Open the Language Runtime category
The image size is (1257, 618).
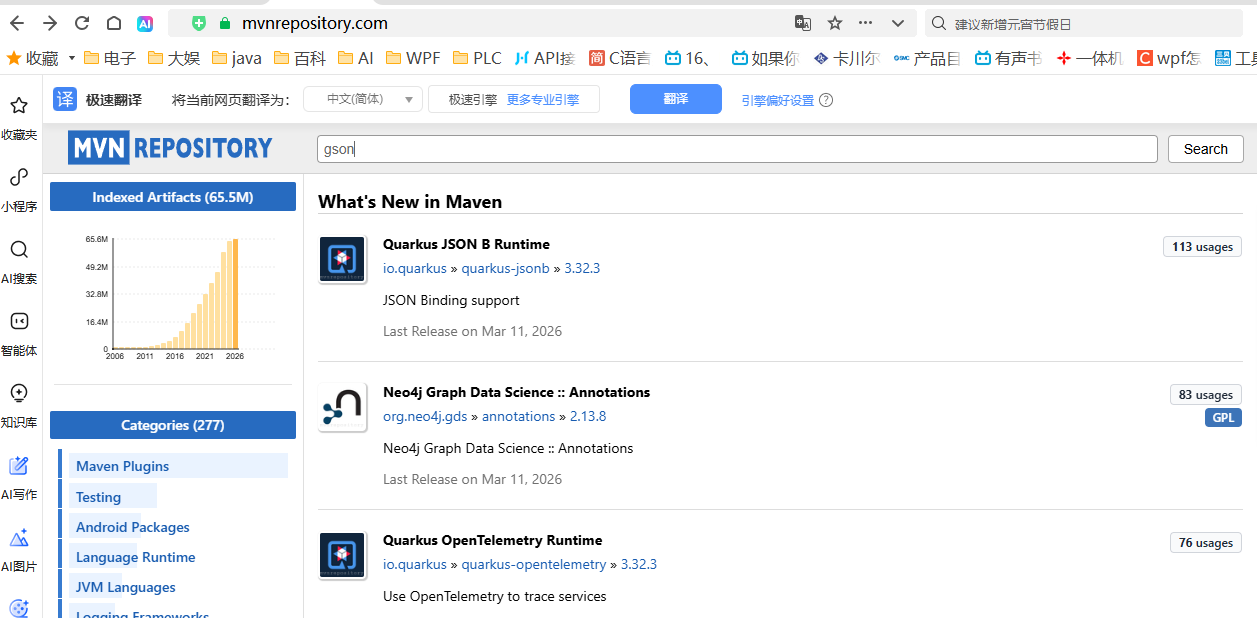(135, 557)
